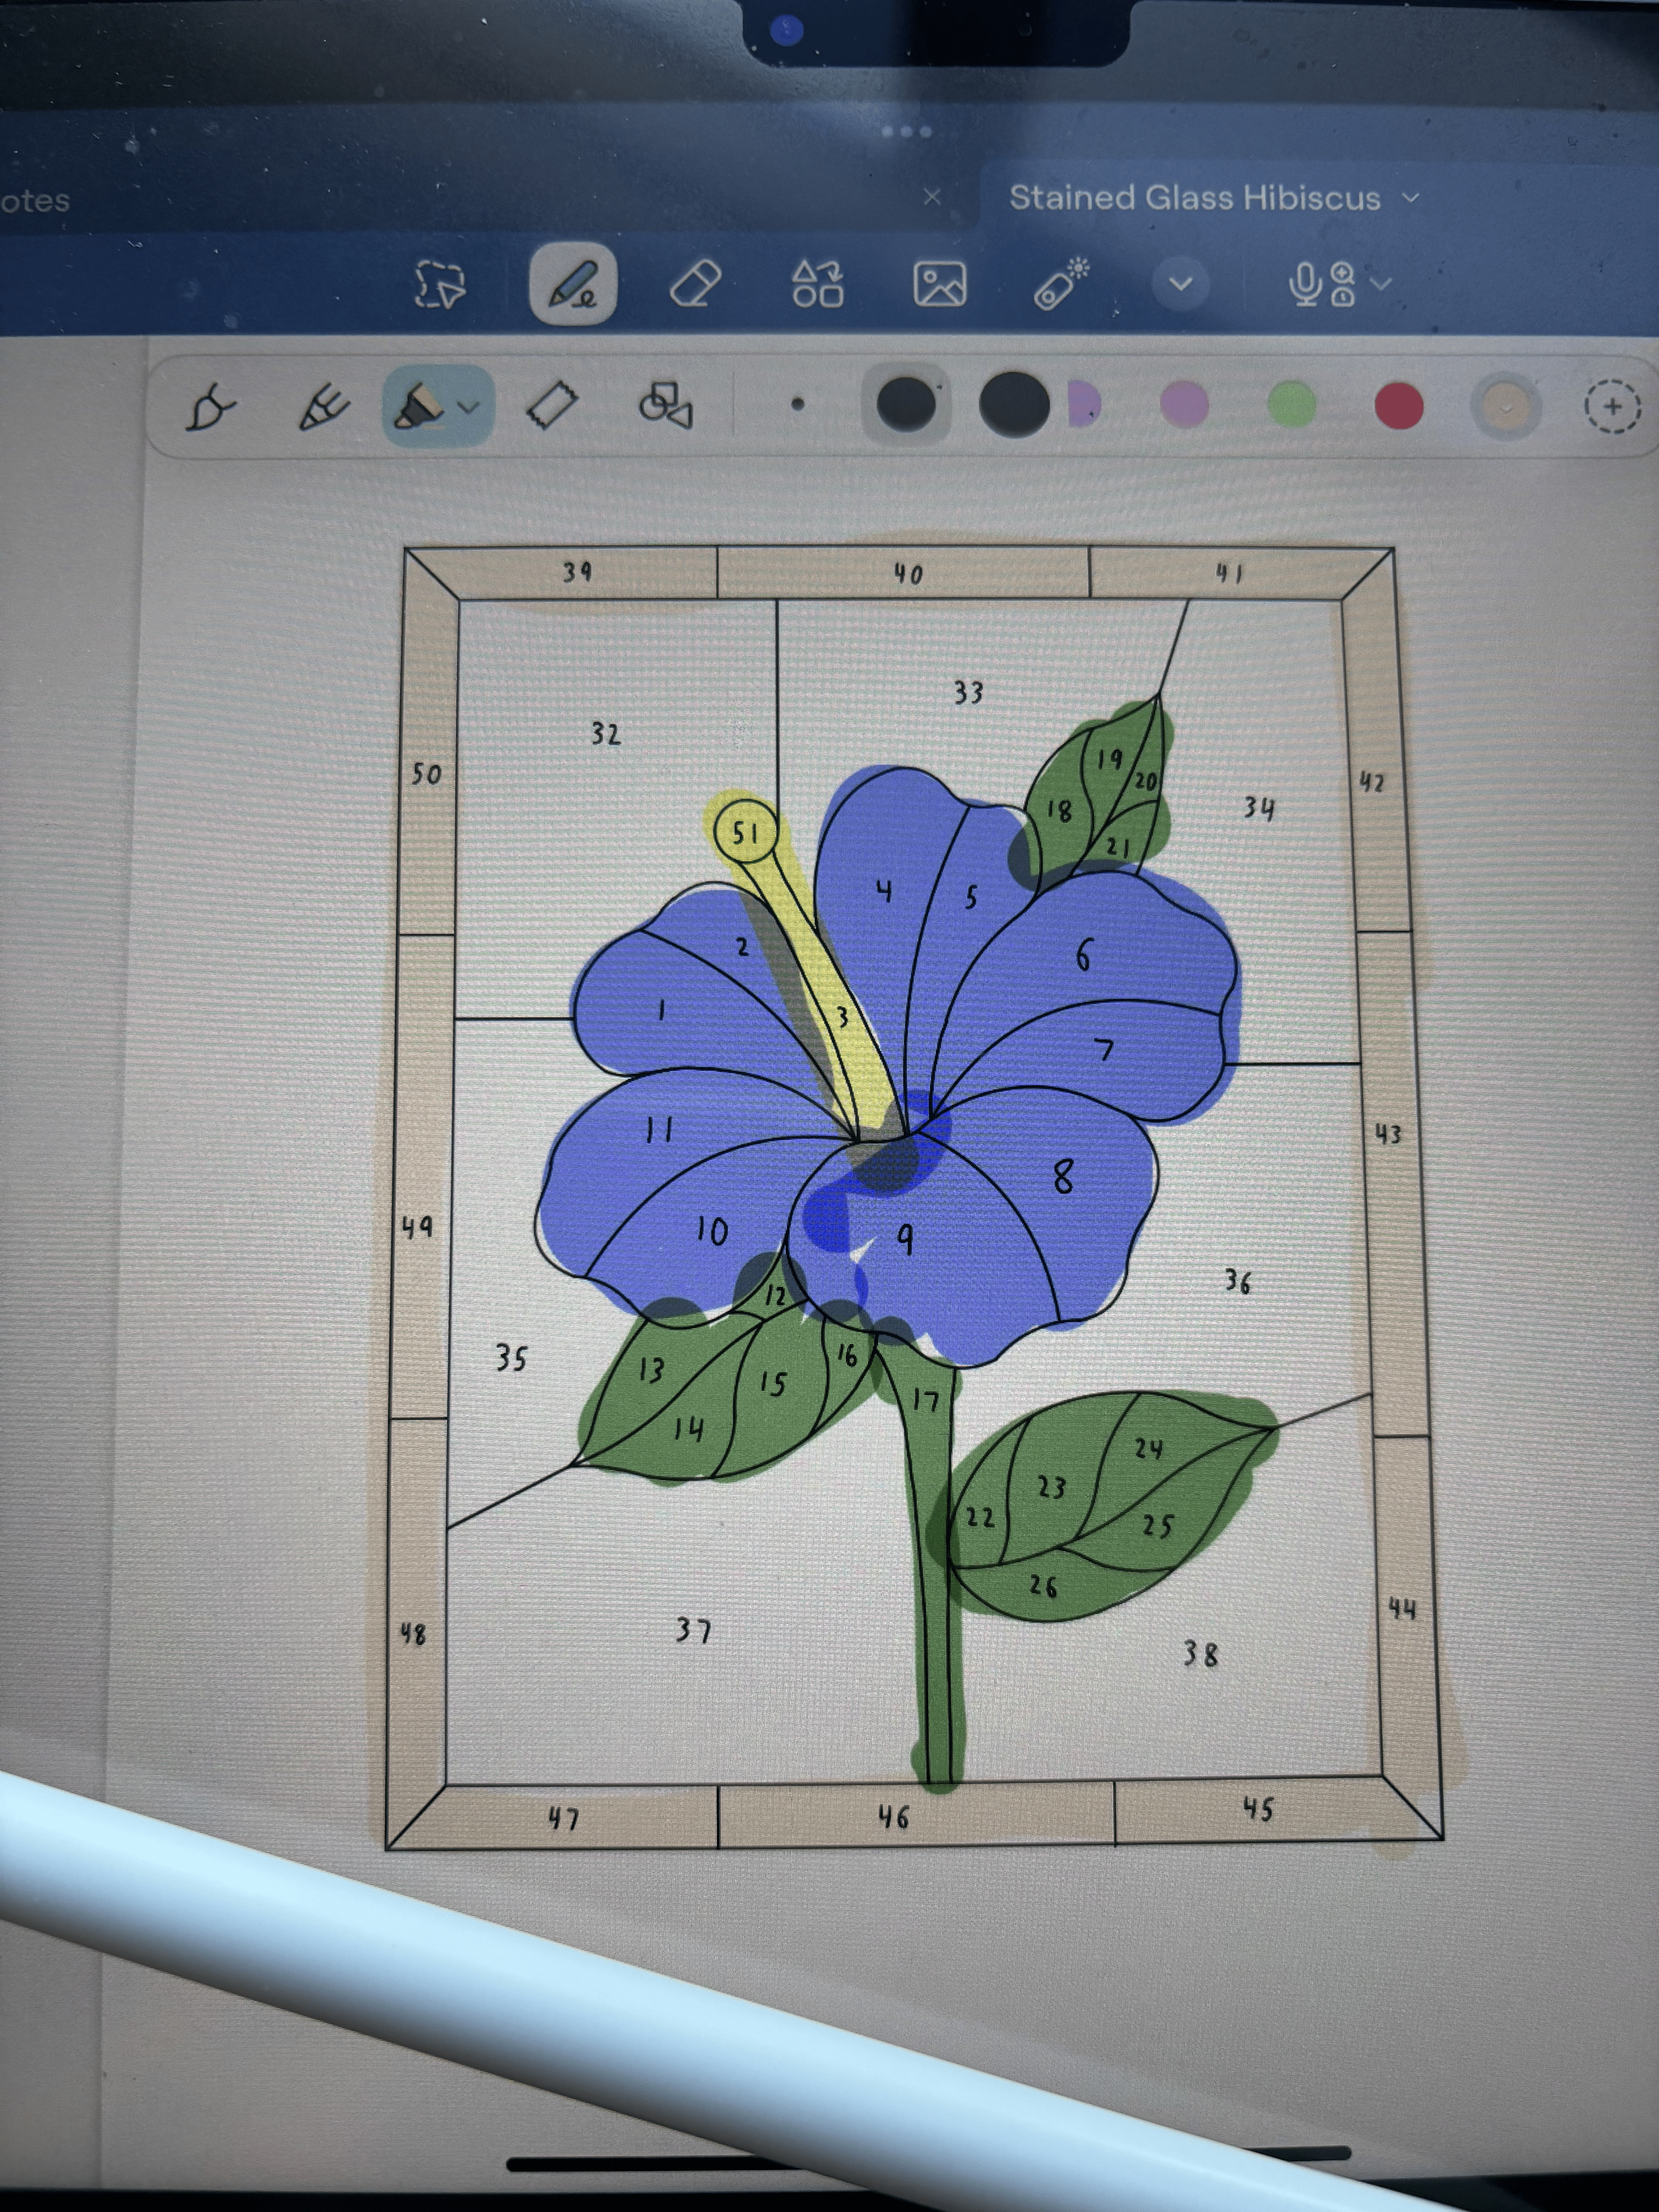The width and height of the screenshot is (1659, 2212).
Task: Tap the petal number '10'
Action: click(x=712, y=1231)
